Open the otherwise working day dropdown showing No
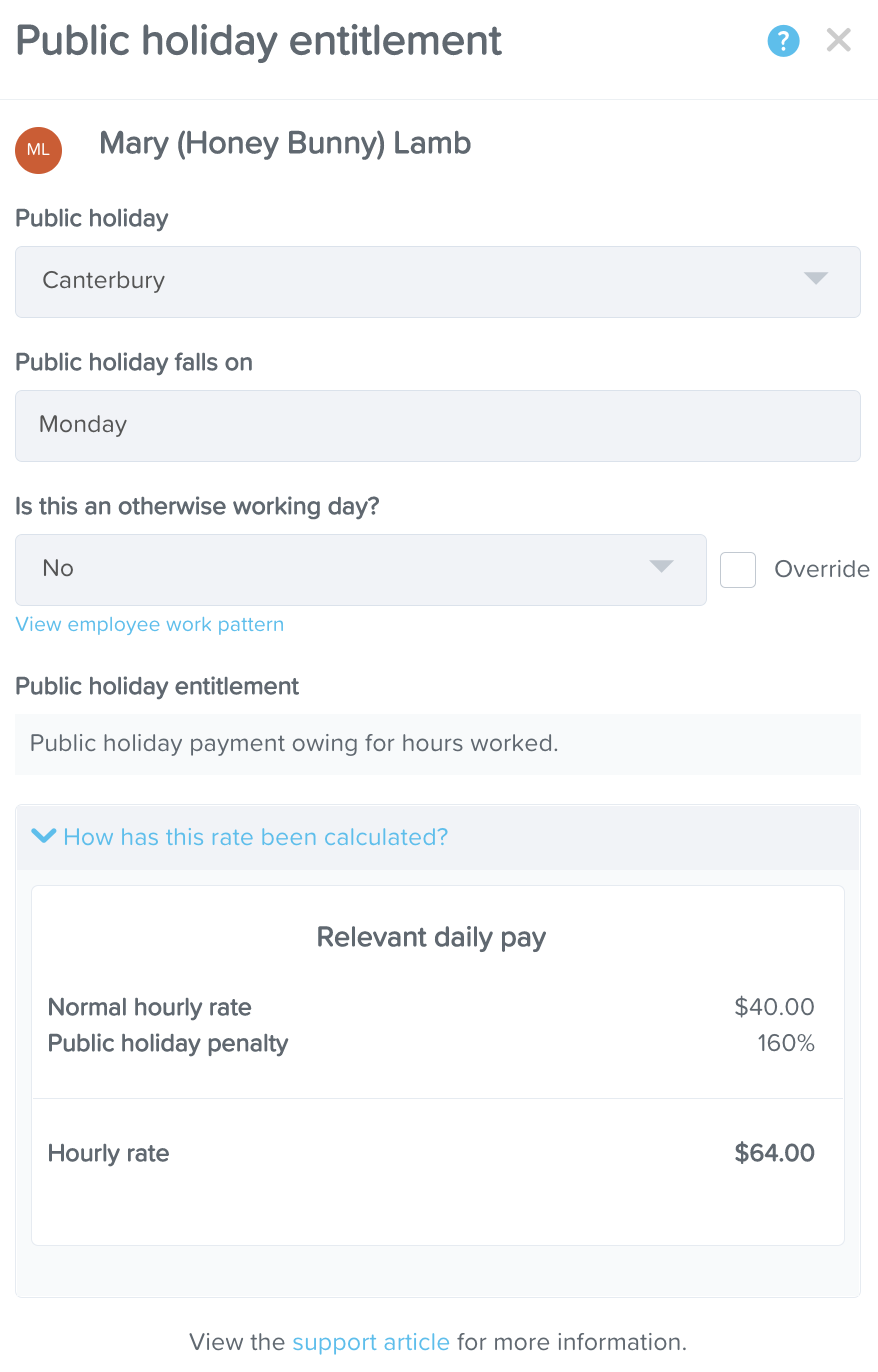Image resolution: width=878 pixels, height=1372 pixels. coord(360,567)
